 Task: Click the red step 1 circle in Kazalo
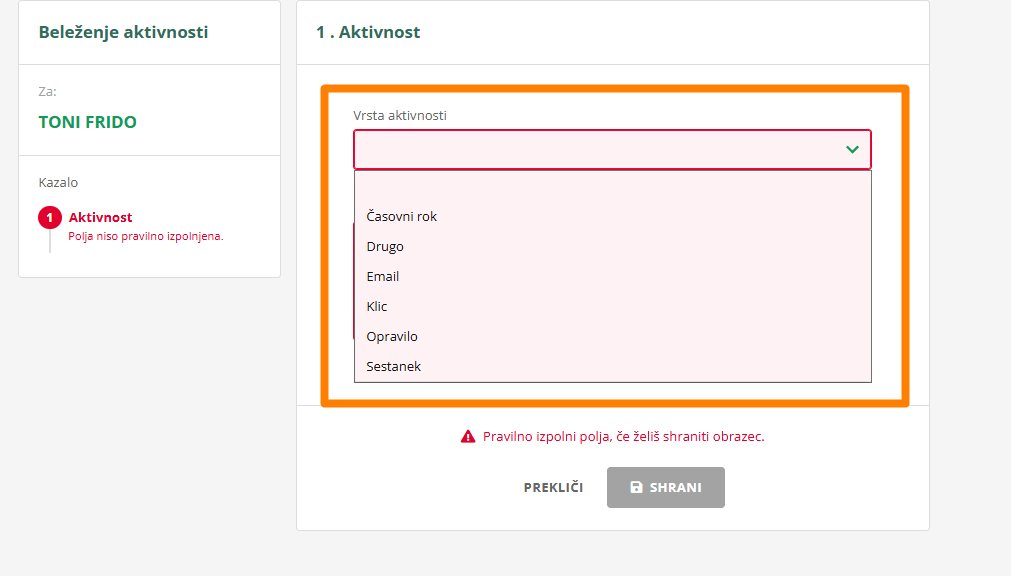pyautogui.click(x=49, y=218)
